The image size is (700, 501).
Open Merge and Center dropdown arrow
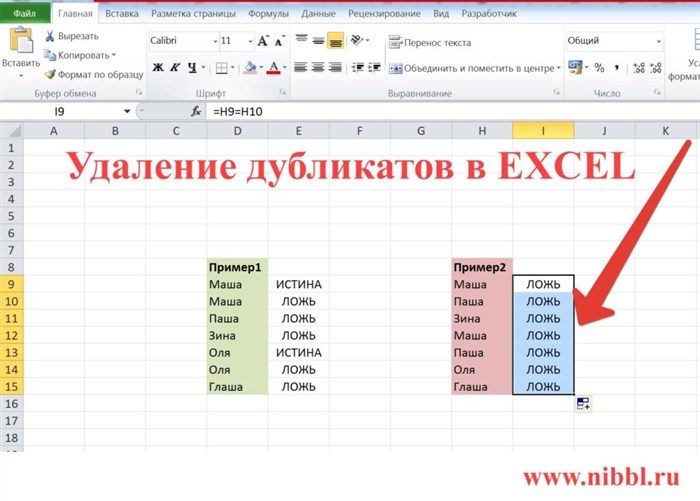[x=558, y=68]
